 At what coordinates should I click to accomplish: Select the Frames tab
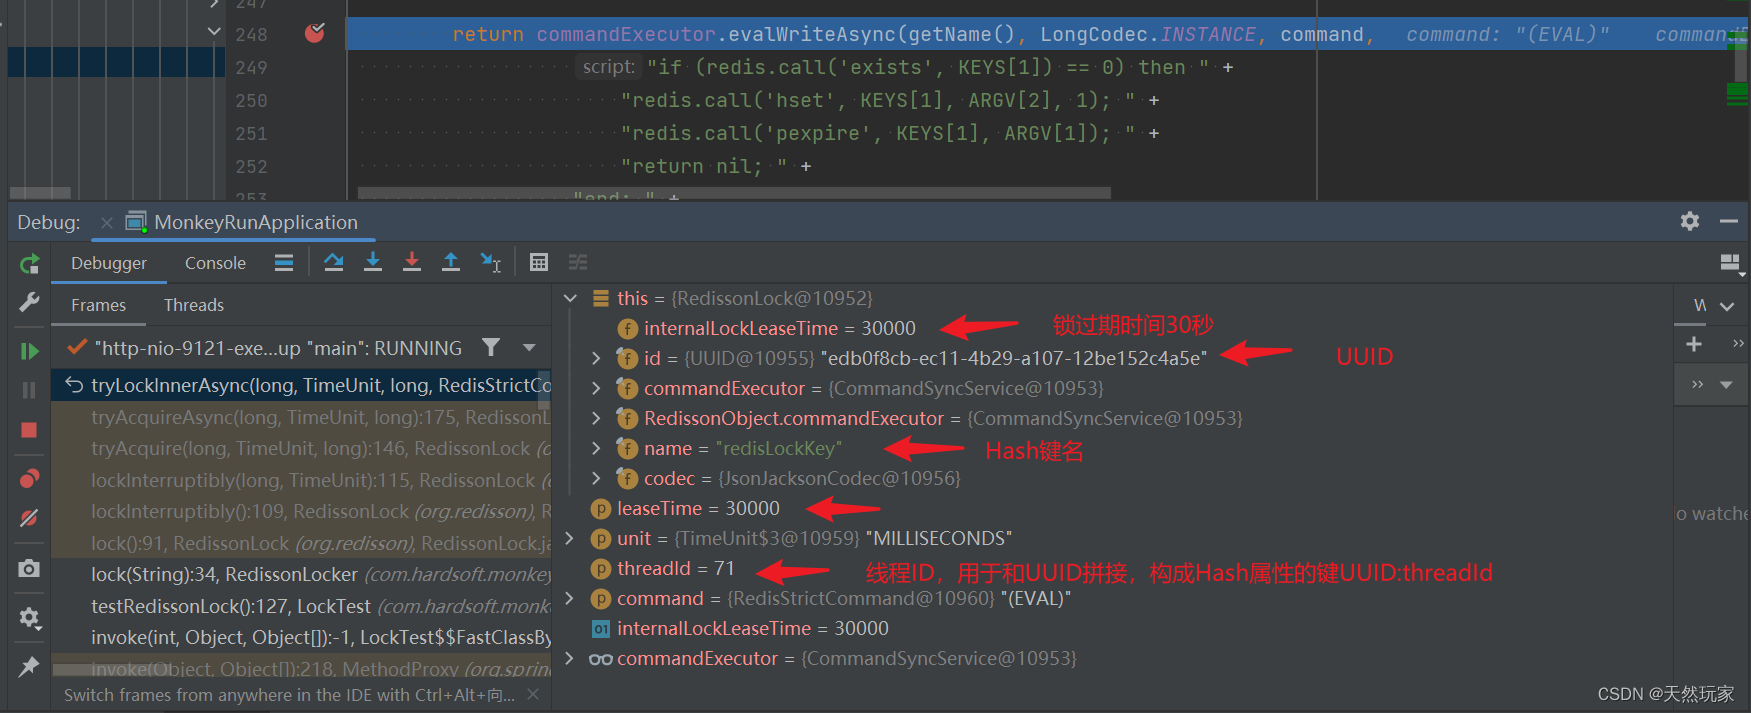(x=98, y=305)
